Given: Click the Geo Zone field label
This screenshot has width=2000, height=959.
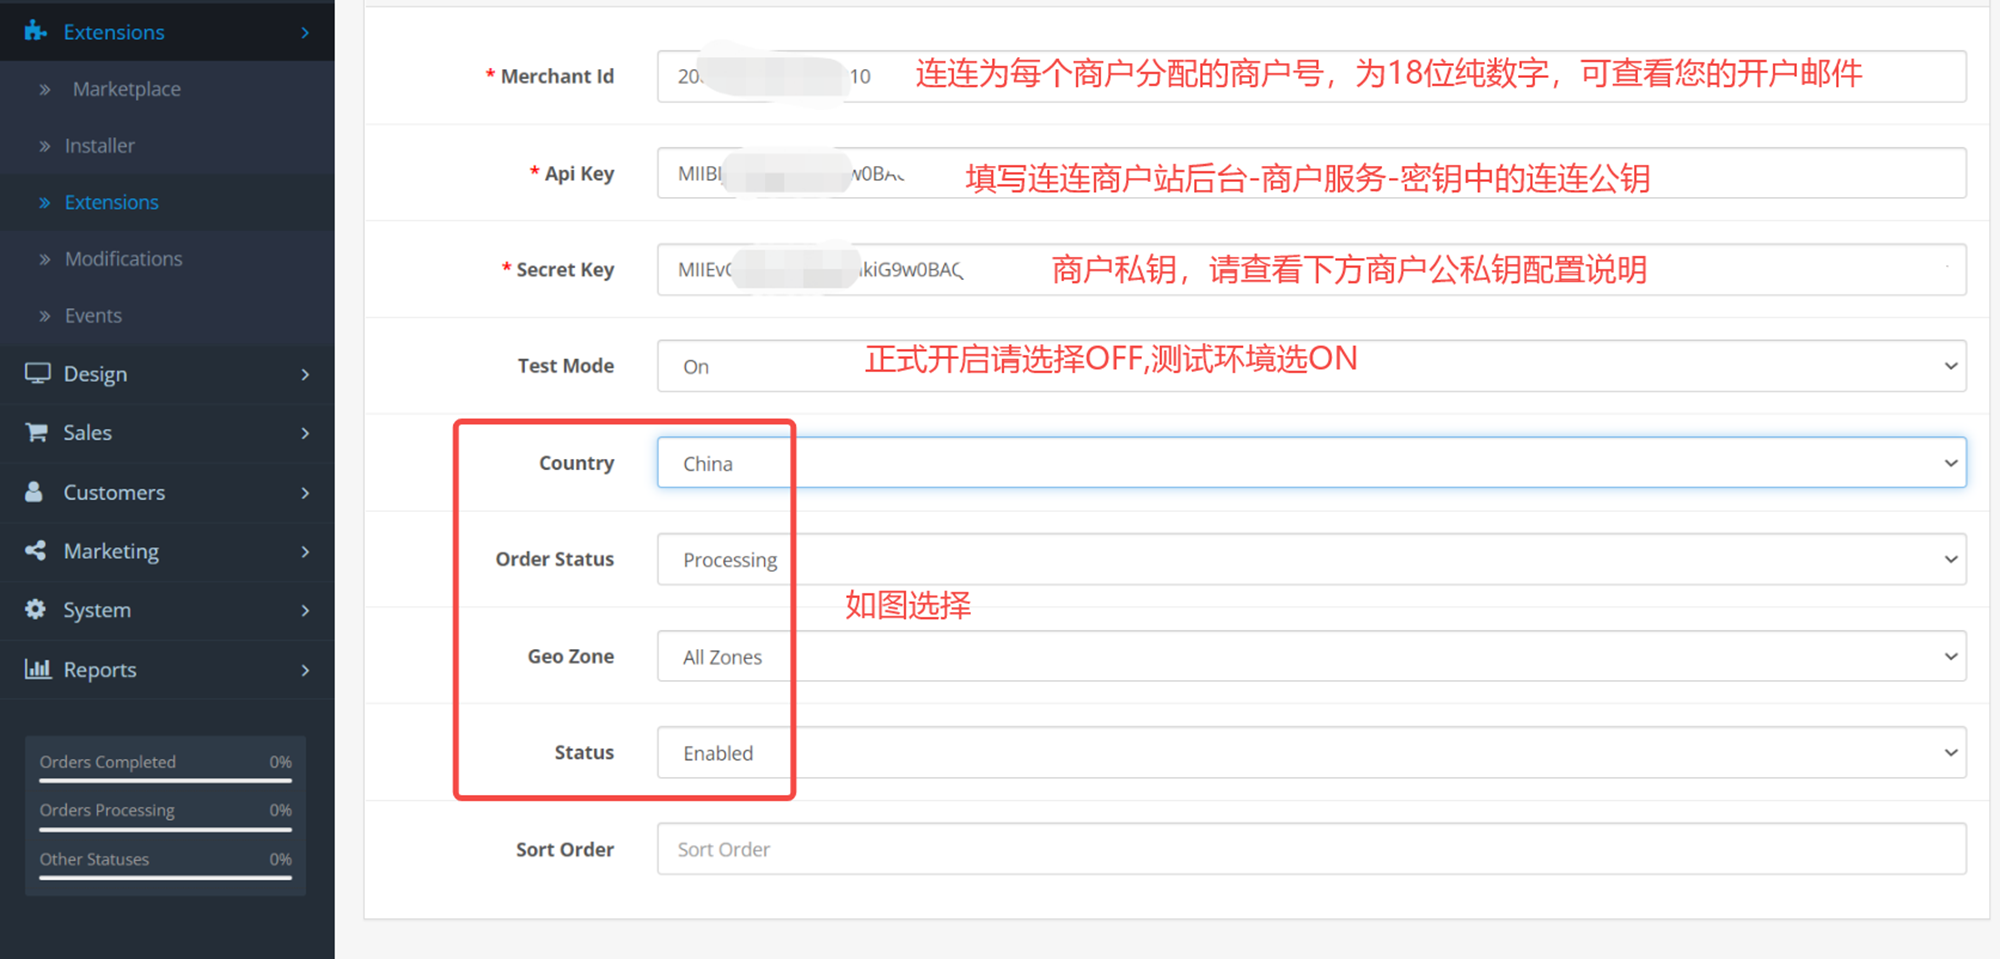Looking at the screenshot, I should (x=571, y=656).
